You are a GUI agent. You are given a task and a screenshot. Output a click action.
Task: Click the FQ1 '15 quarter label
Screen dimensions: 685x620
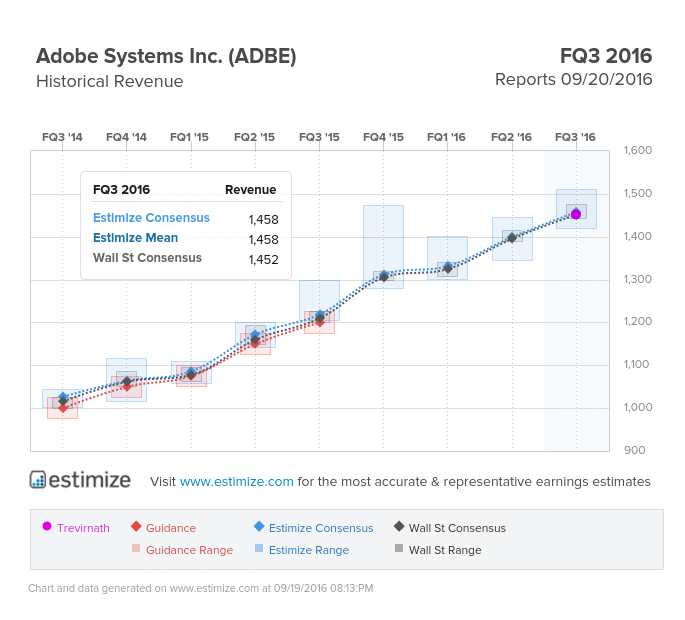click(x=189, y=137)
